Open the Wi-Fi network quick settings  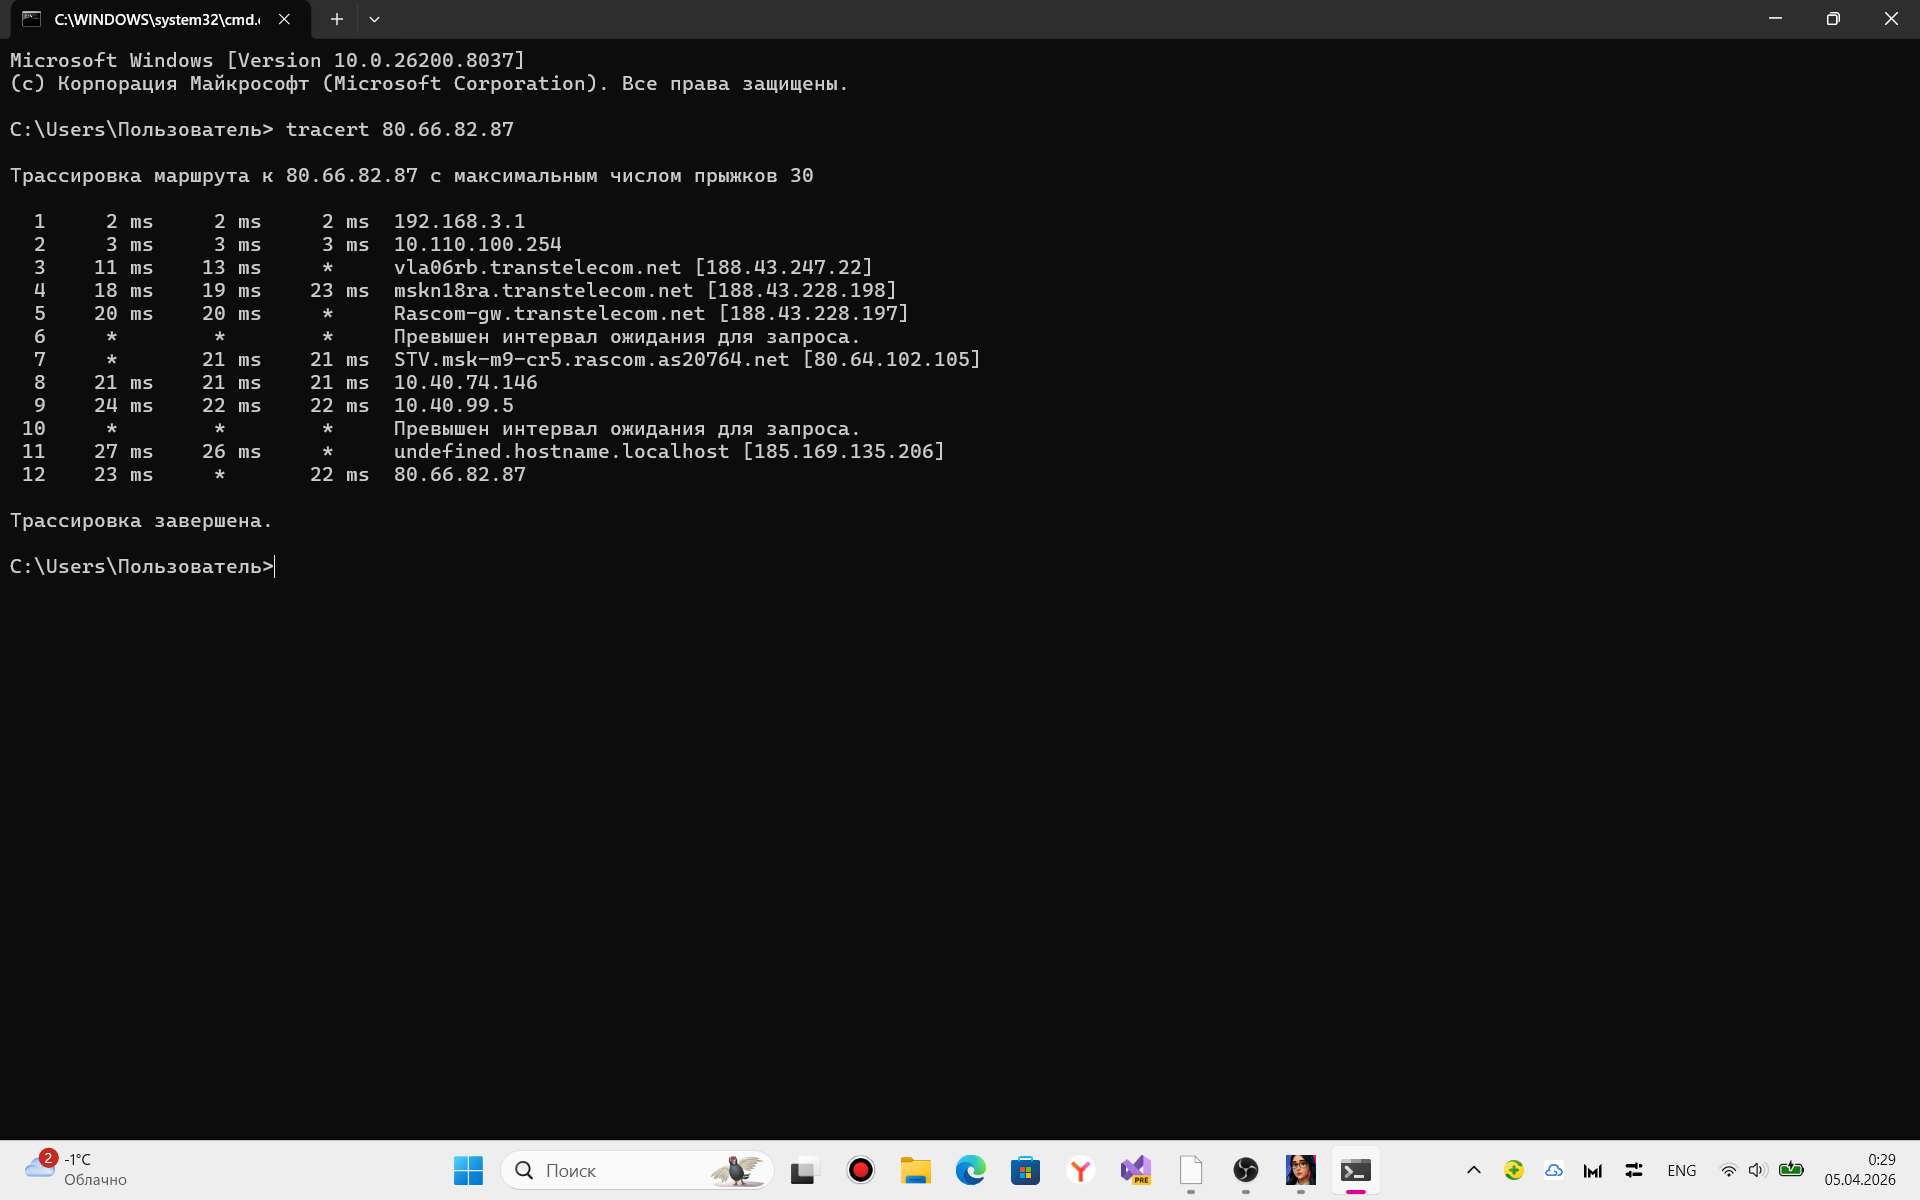[1728, 1170]
